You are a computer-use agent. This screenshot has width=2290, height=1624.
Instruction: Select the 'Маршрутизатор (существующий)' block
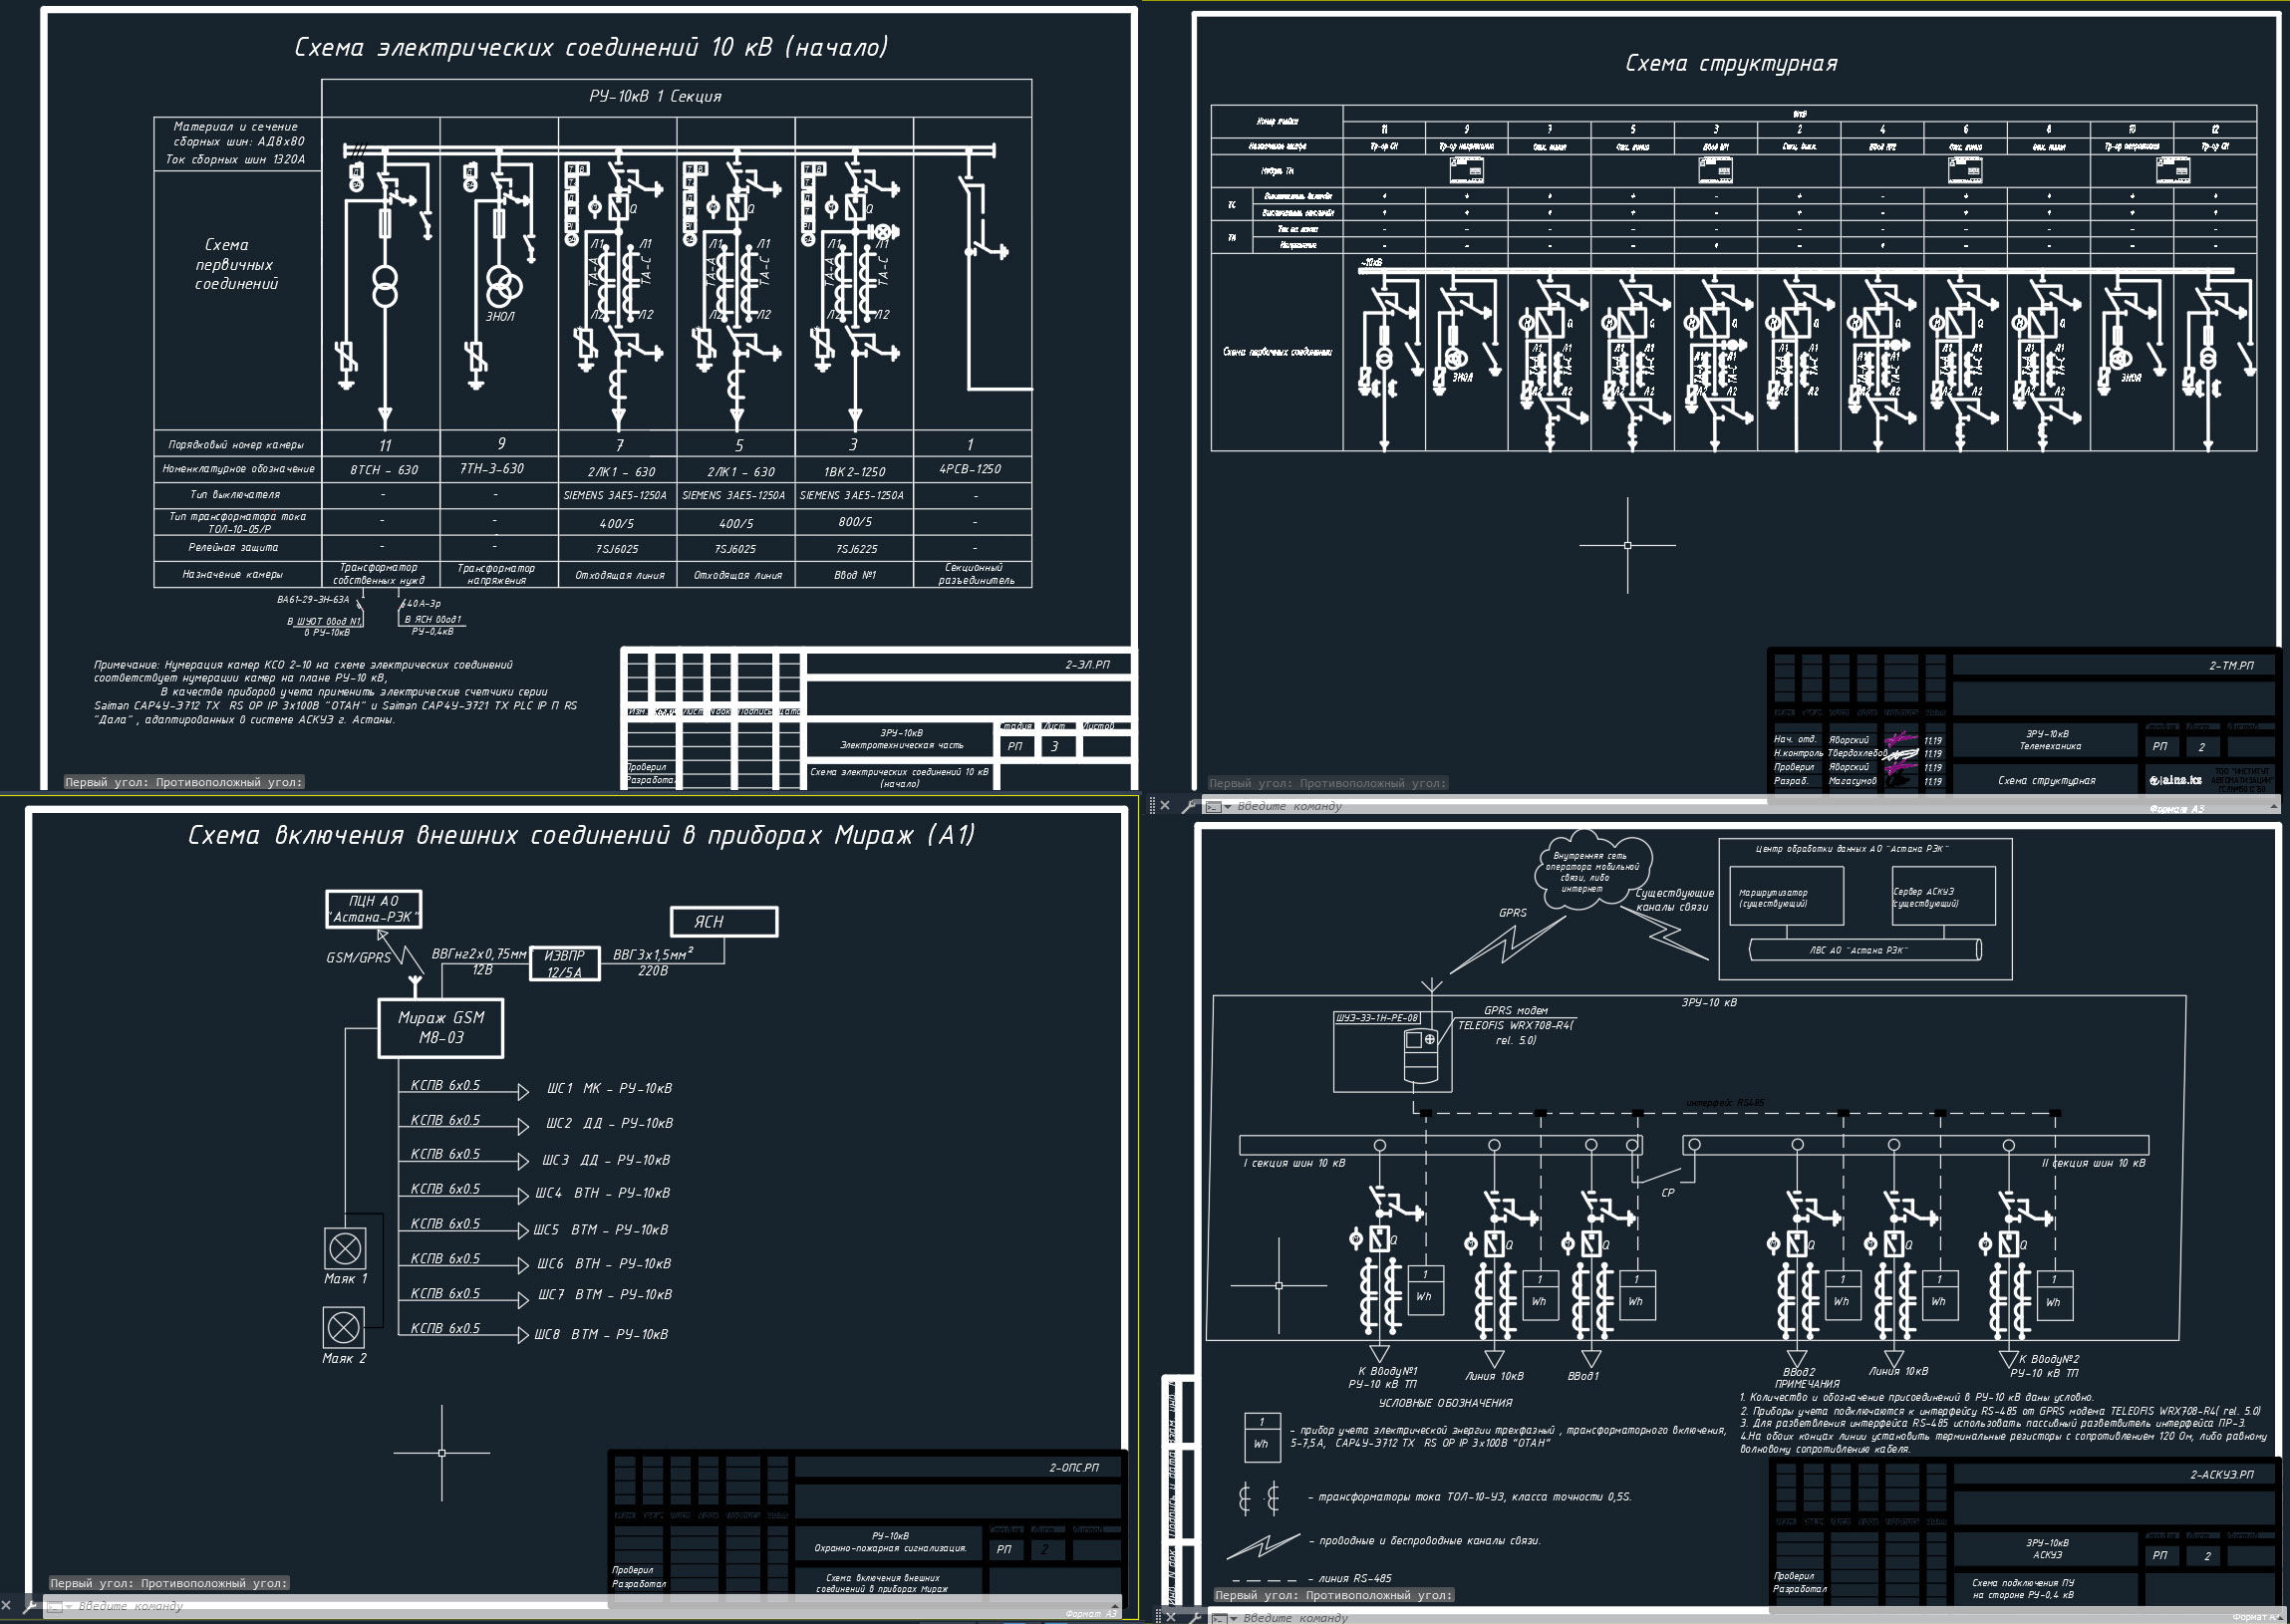tap(1786, 897)
